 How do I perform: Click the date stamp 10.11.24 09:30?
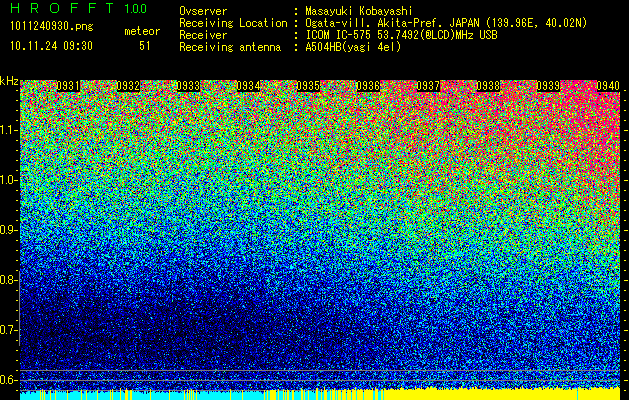click(x=51, y=46)
